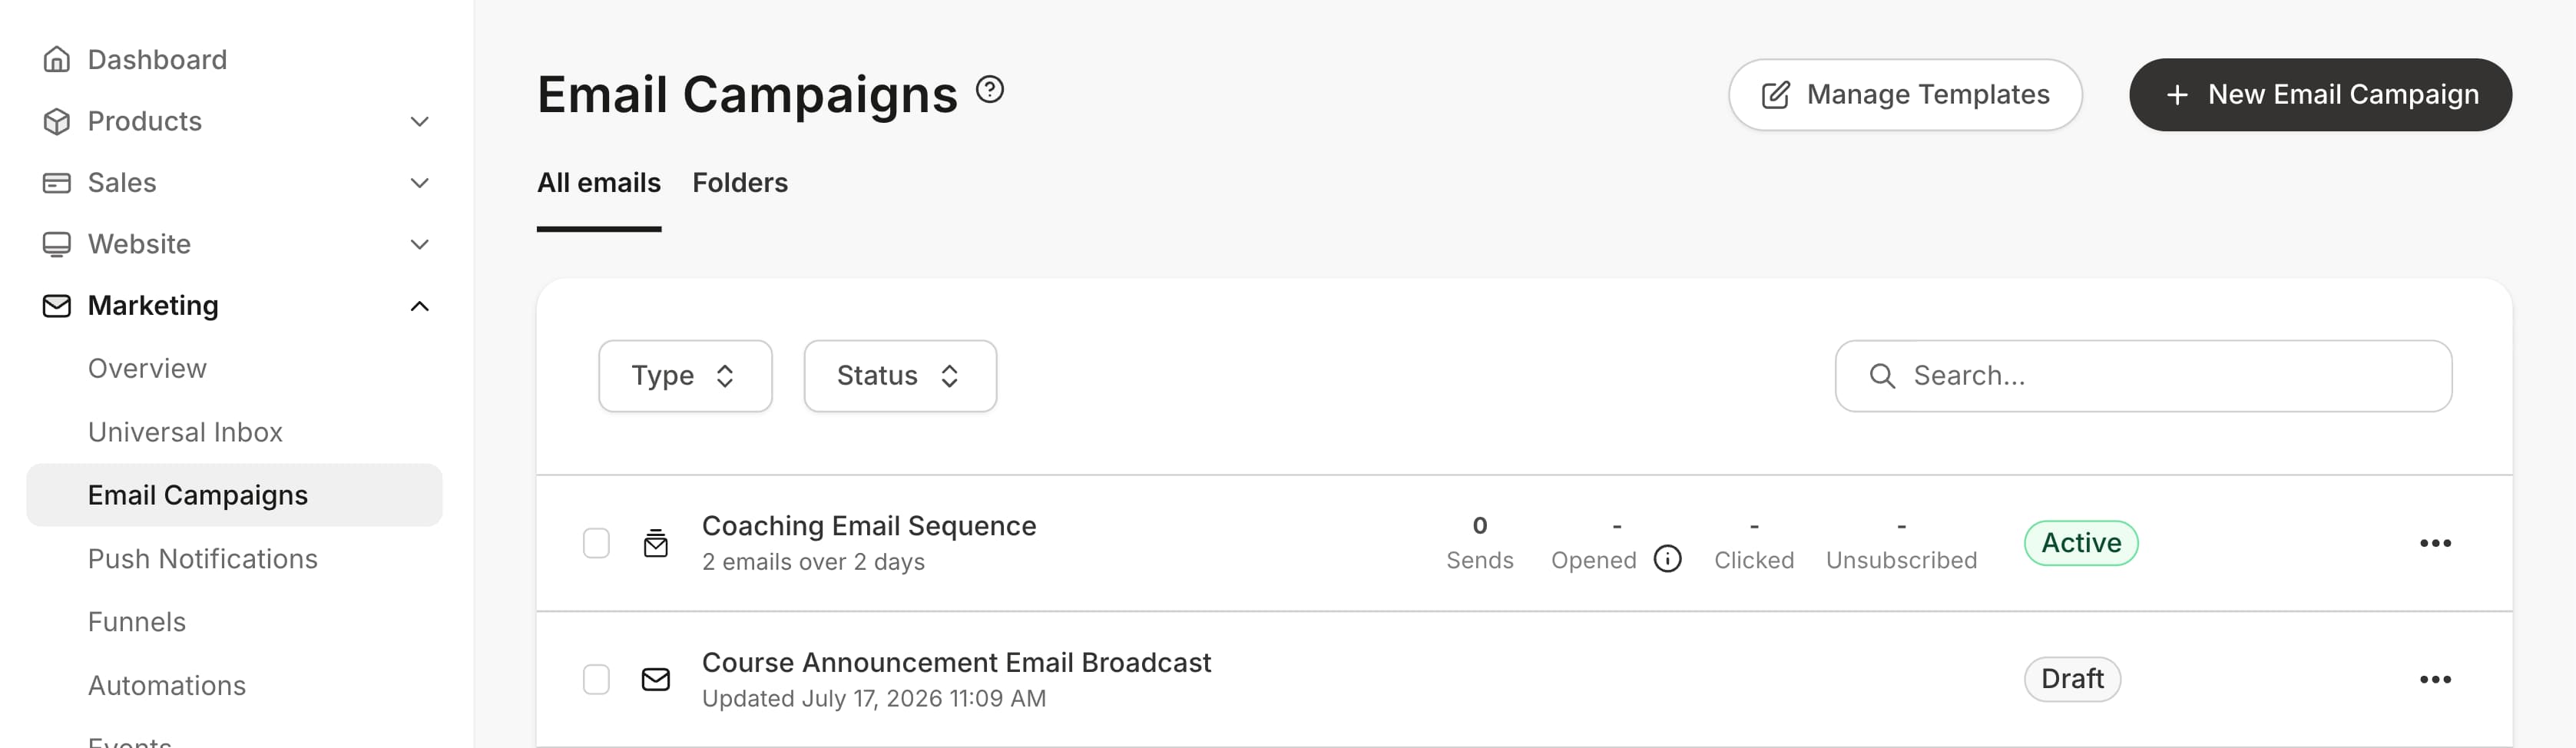This screenshot has height=748, width=2576.
Task: Open Push Notifications
Action: click(203, 559)
